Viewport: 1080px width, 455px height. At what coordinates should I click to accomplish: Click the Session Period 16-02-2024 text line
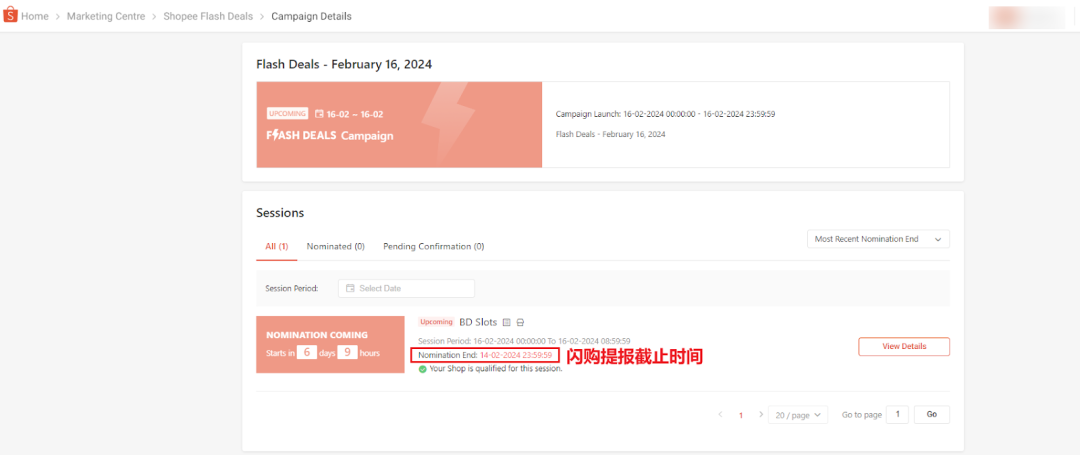[x=524, y=341]
